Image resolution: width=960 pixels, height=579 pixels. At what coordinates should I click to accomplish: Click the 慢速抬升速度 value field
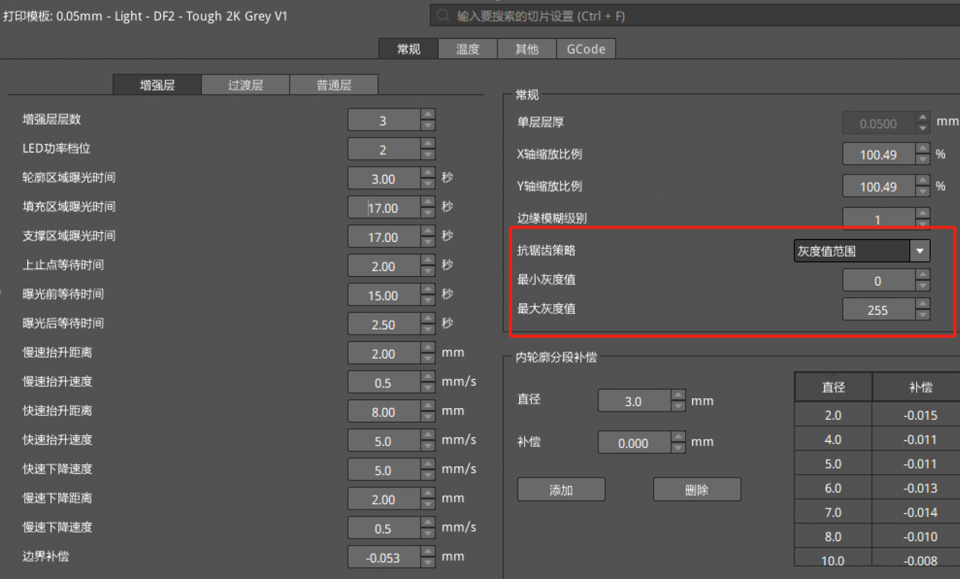click(384, 383)
